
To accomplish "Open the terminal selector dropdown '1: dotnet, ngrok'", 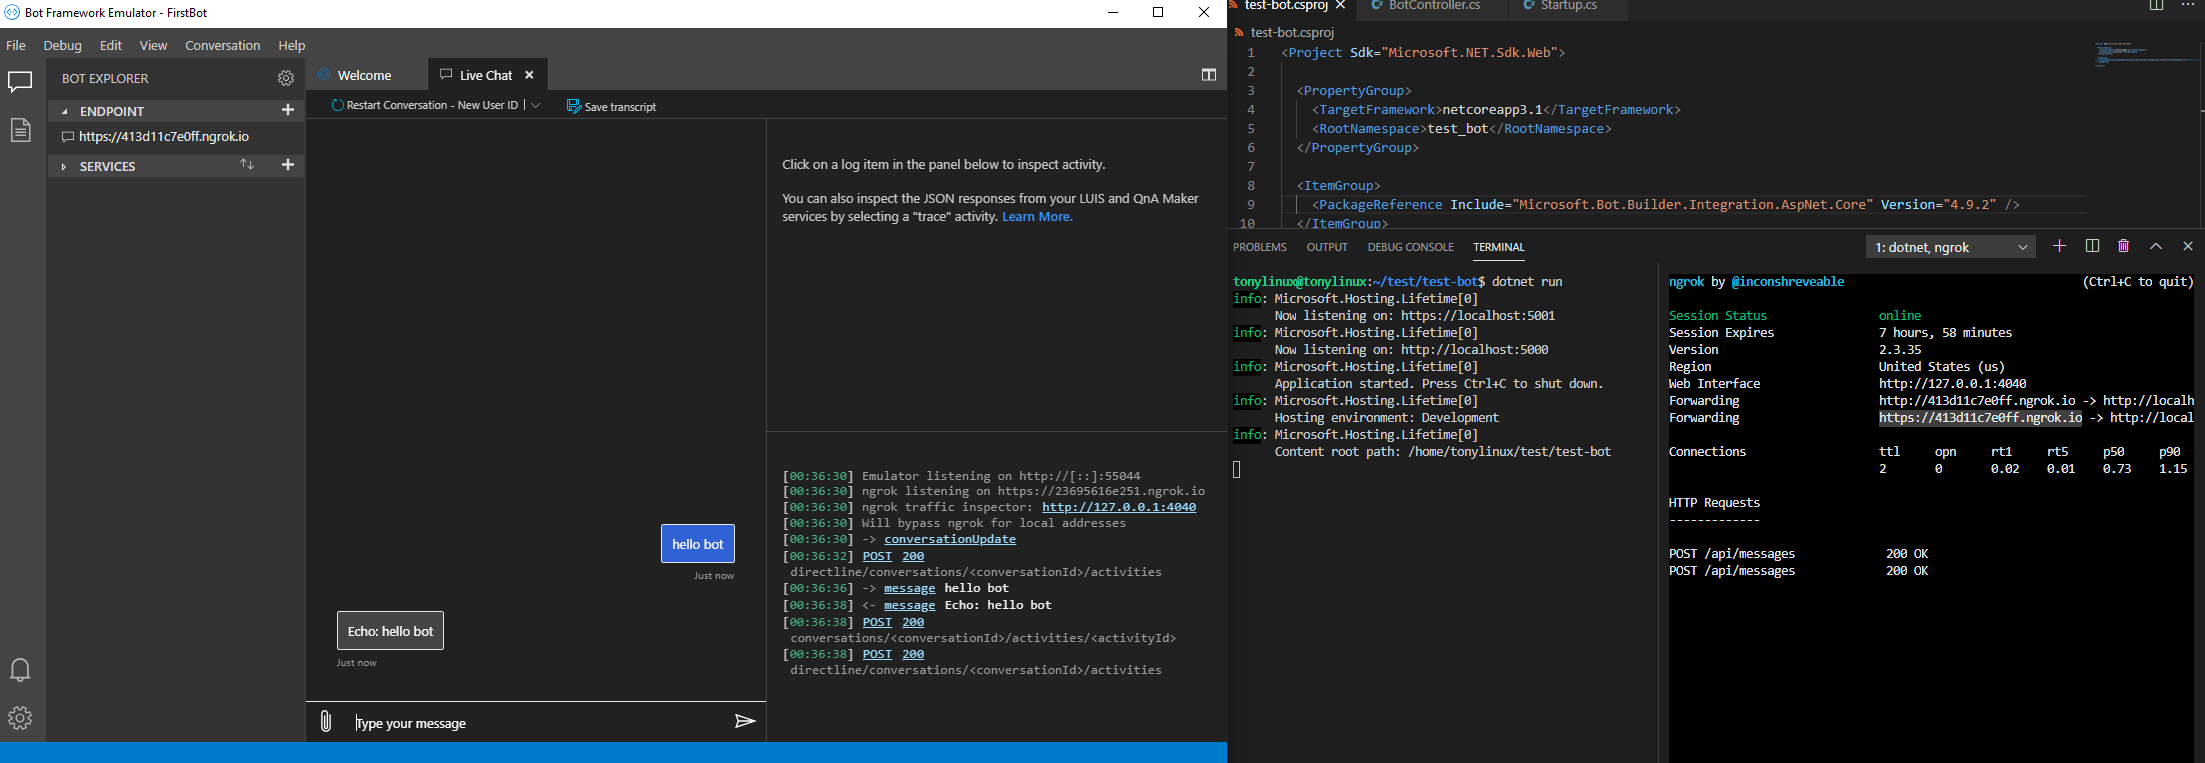I will 1951,247.
